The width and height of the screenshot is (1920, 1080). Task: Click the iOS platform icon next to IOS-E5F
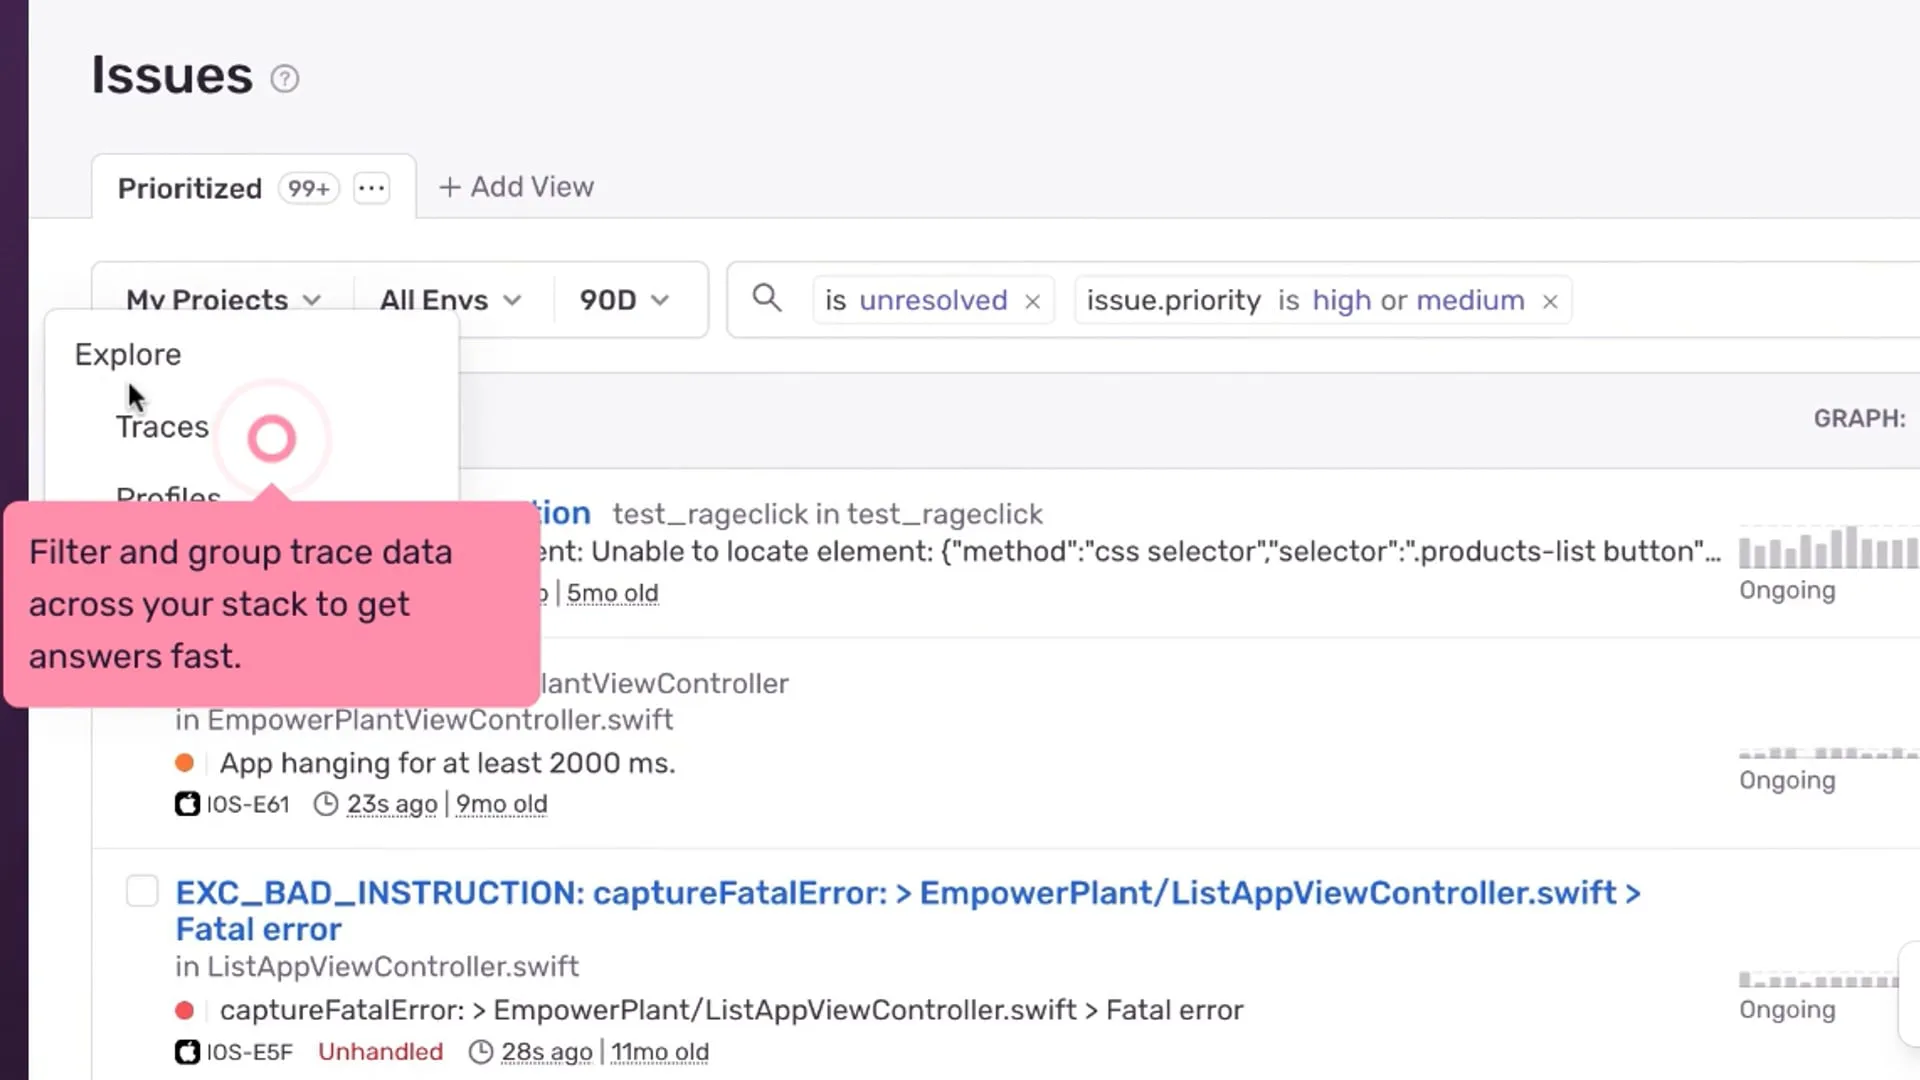[x=187, y=1052]
